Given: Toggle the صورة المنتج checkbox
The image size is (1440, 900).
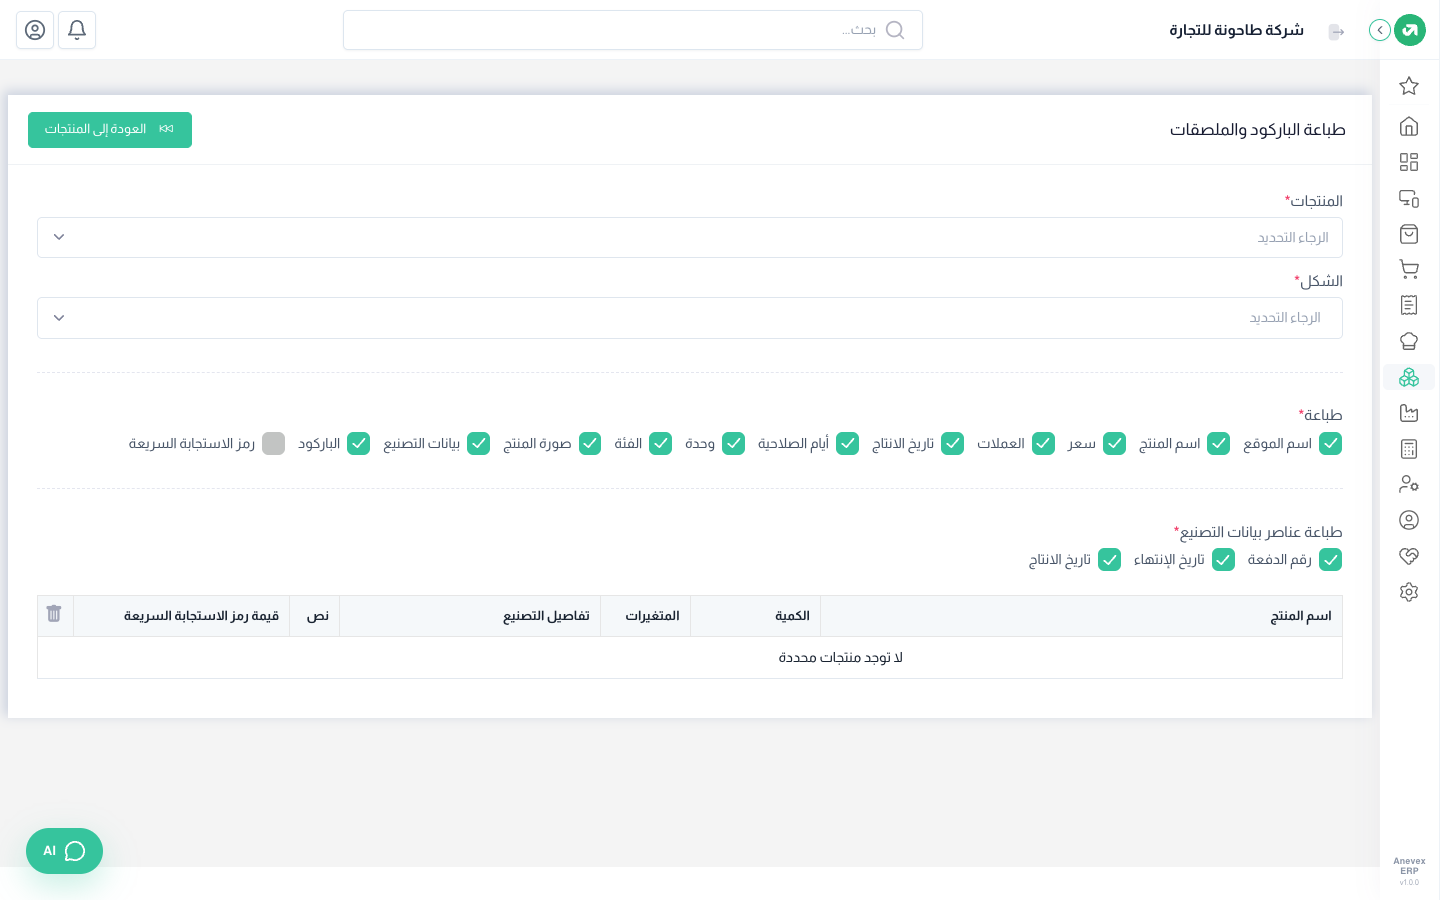Looking at the screenshot, I should point(590,443).
